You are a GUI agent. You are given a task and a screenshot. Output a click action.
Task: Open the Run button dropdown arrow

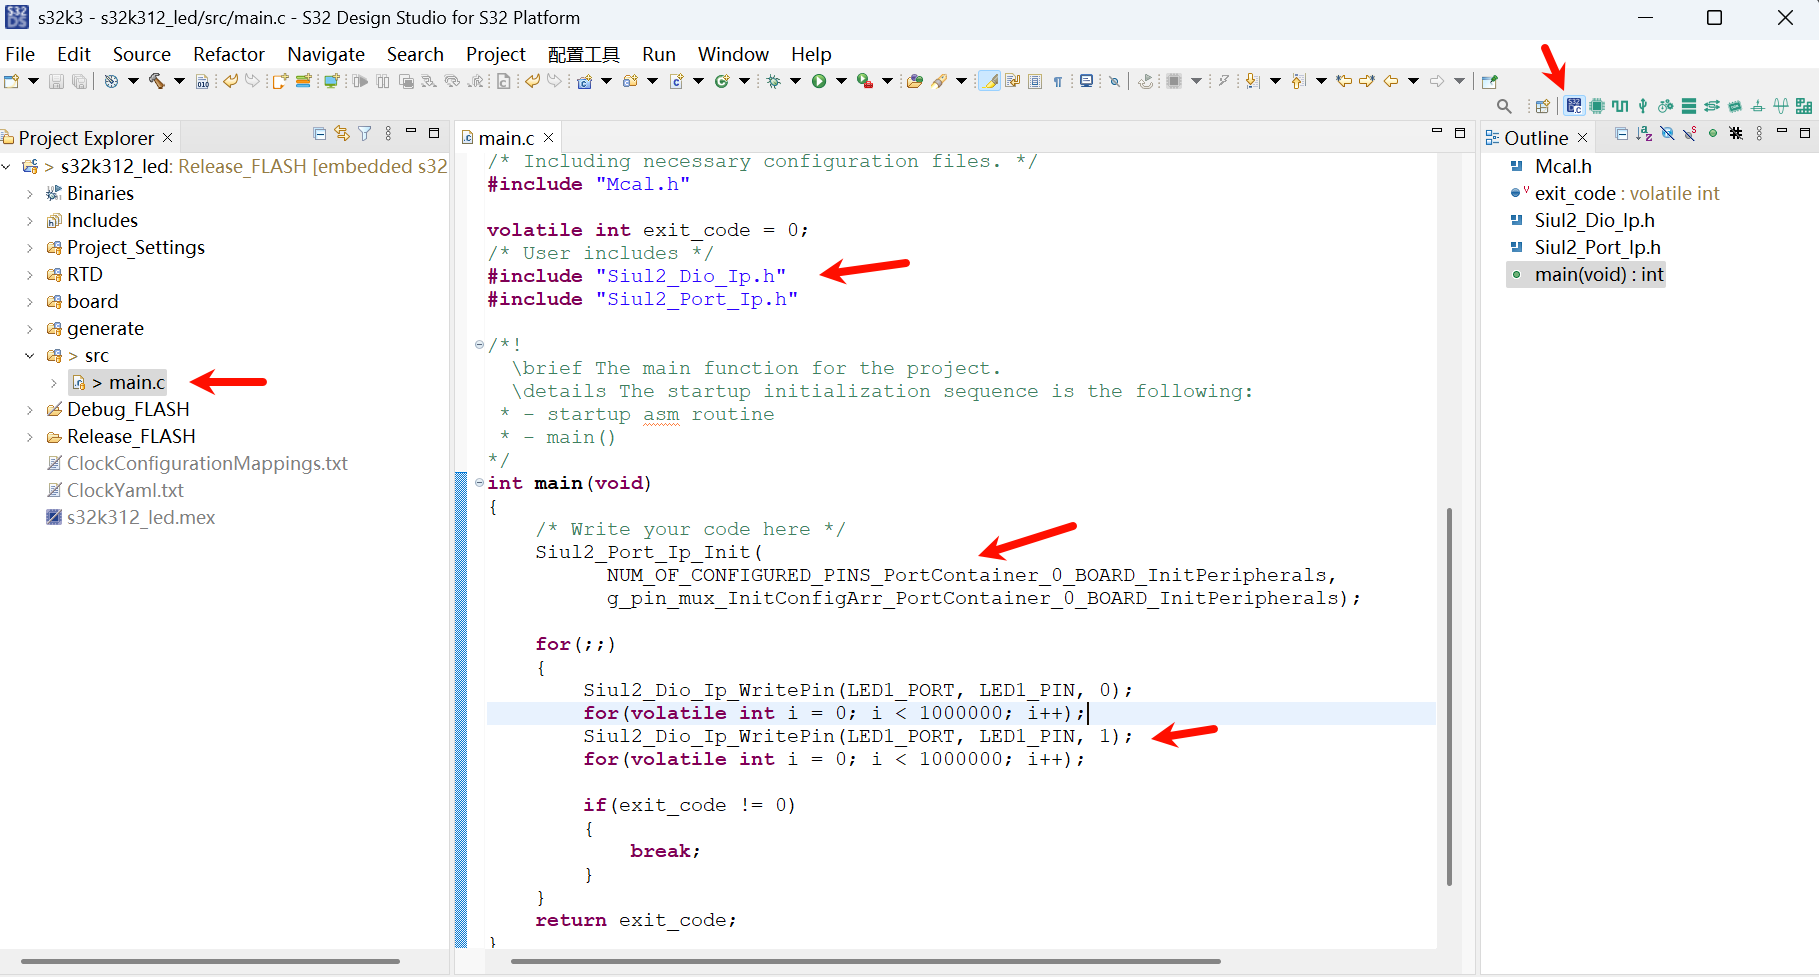click(x=841, y=81)
